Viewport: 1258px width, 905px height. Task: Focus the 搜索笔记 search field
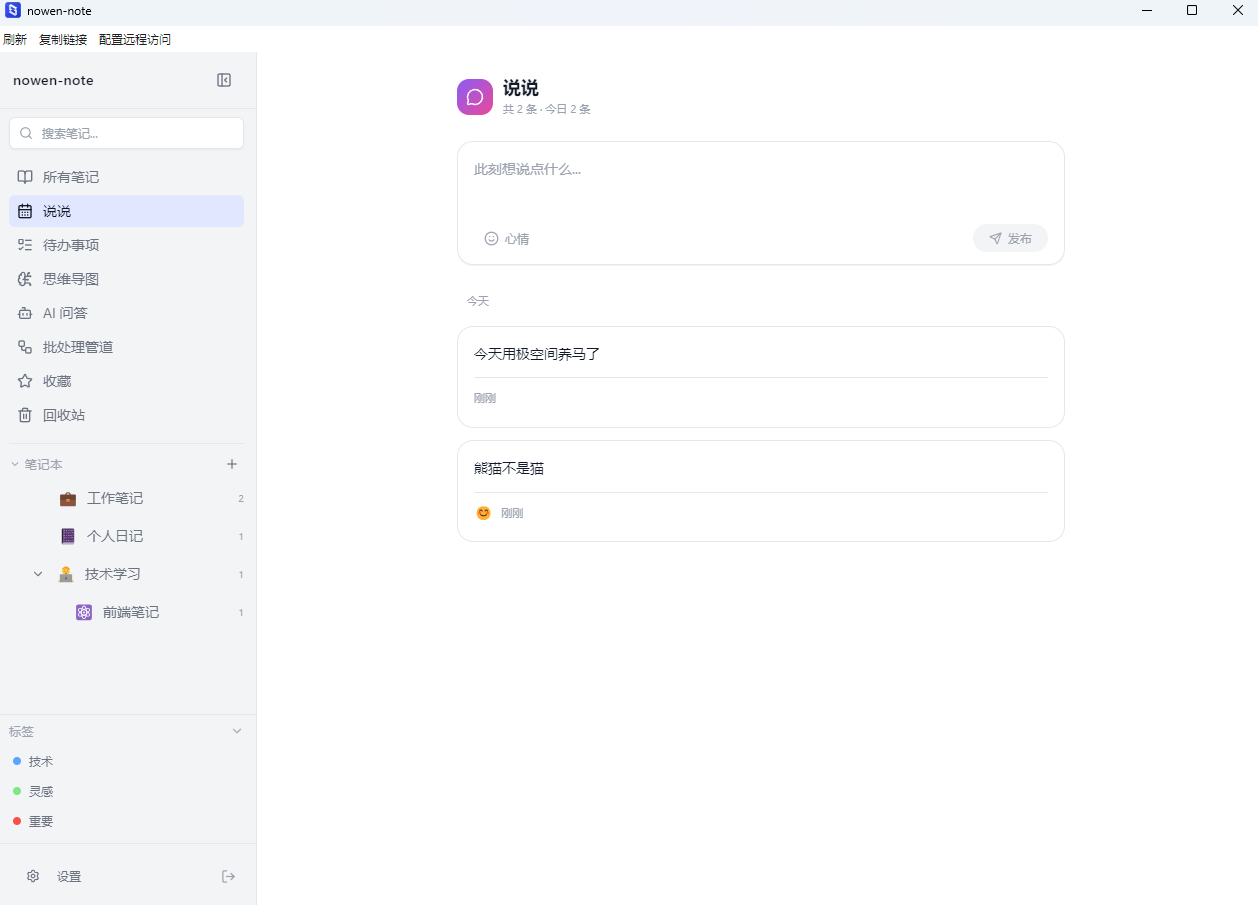(126, 133)
